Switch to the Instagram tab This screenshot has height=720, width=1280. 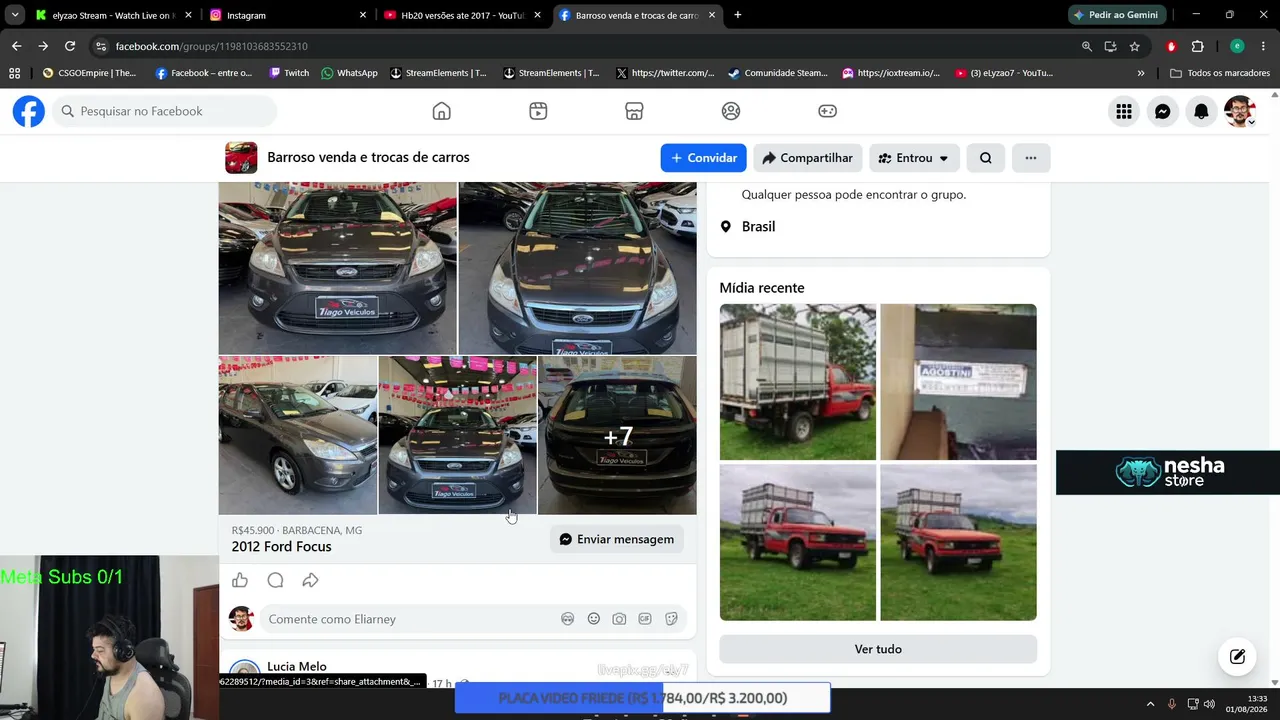point(288,15)
